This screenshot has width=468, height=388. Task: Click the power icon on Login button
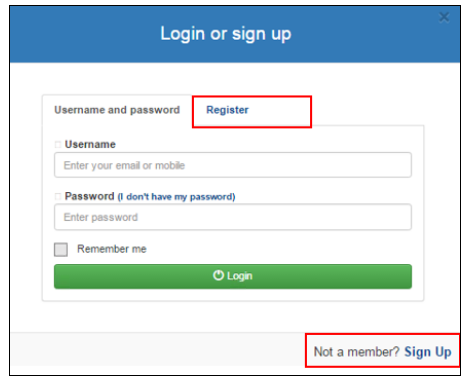(218, 275)
